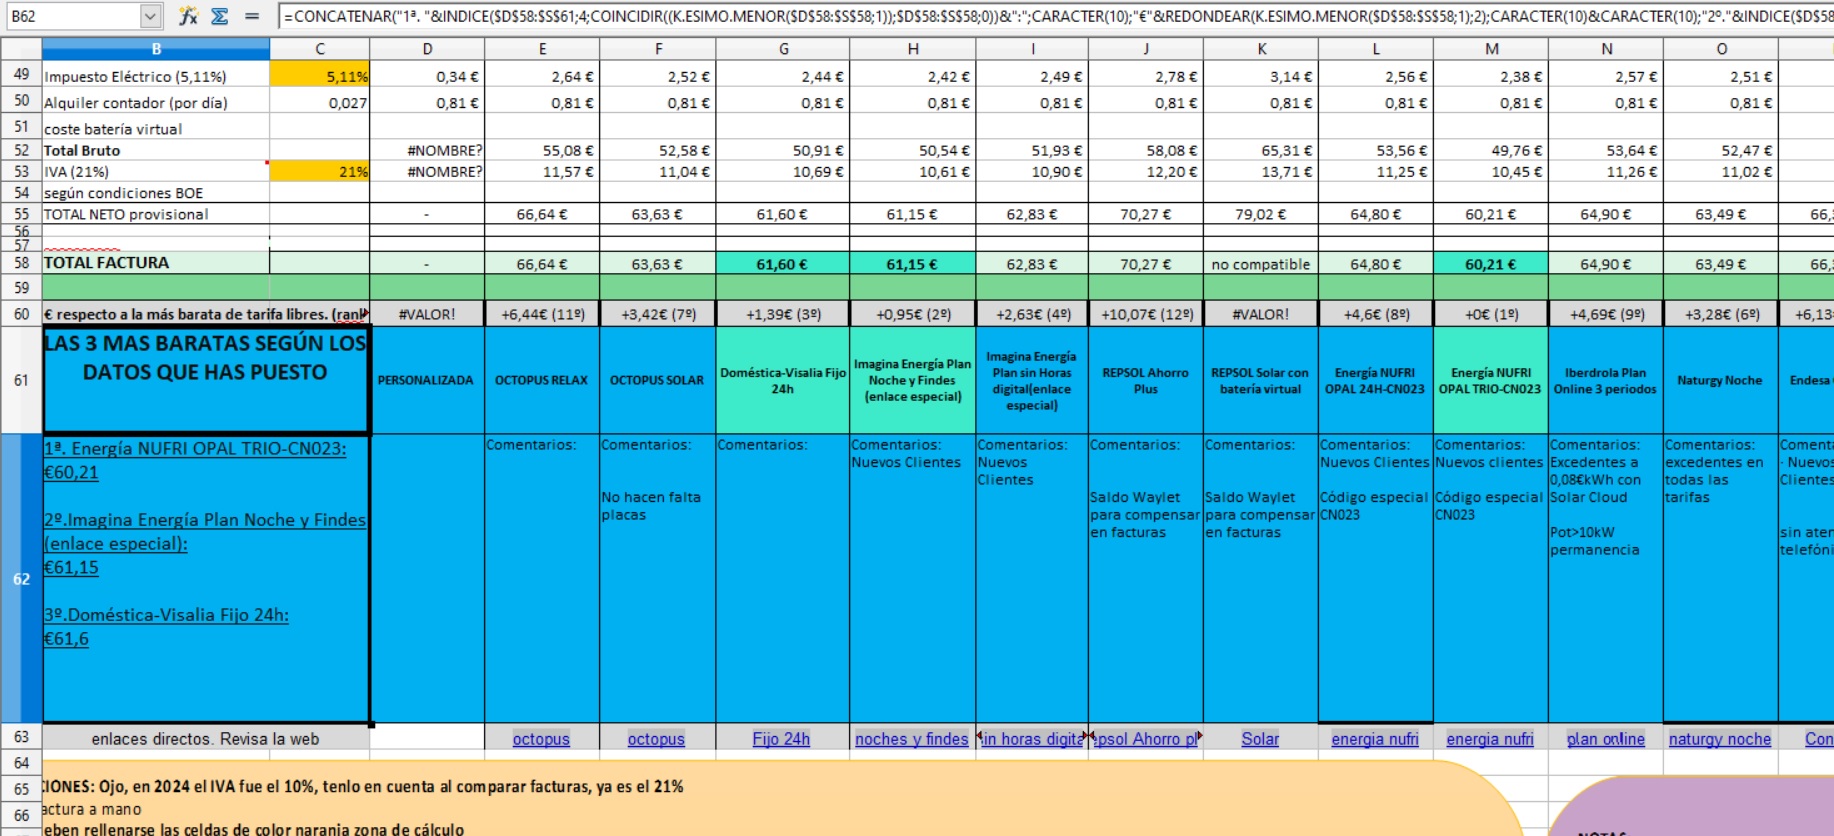Open the octopus link under OCTOPUS SOLAR
Viewport: 1834px width, 836px height.
(656, 739)
